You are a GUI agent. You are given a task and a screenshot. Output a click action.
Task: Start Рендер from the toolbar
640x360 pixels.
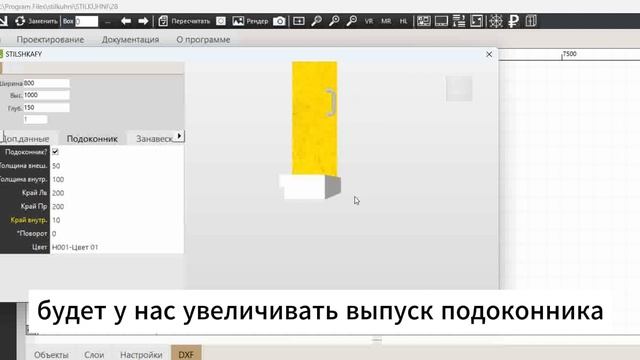point(250,21)
